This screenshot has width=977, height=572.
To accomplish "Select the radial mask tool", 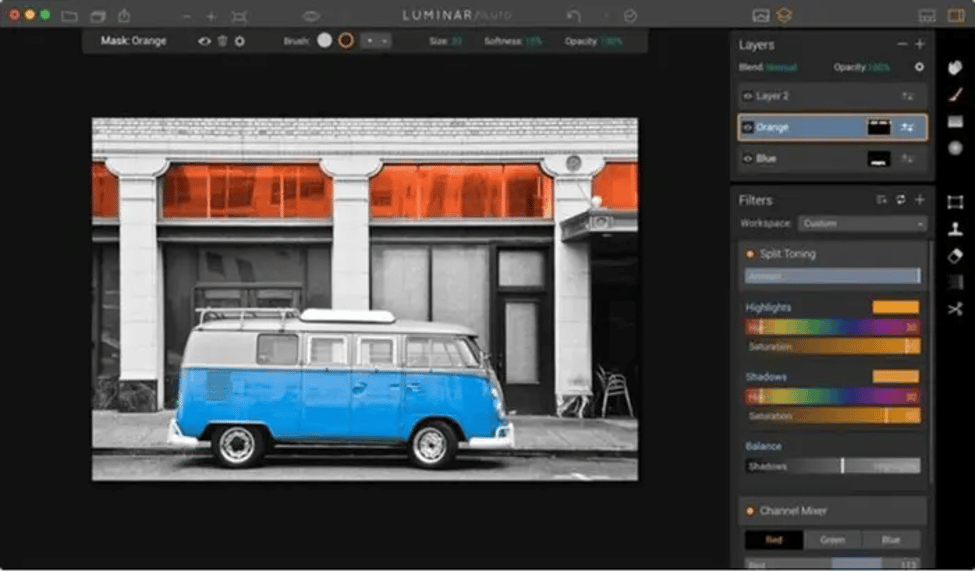I will [955, 148].
